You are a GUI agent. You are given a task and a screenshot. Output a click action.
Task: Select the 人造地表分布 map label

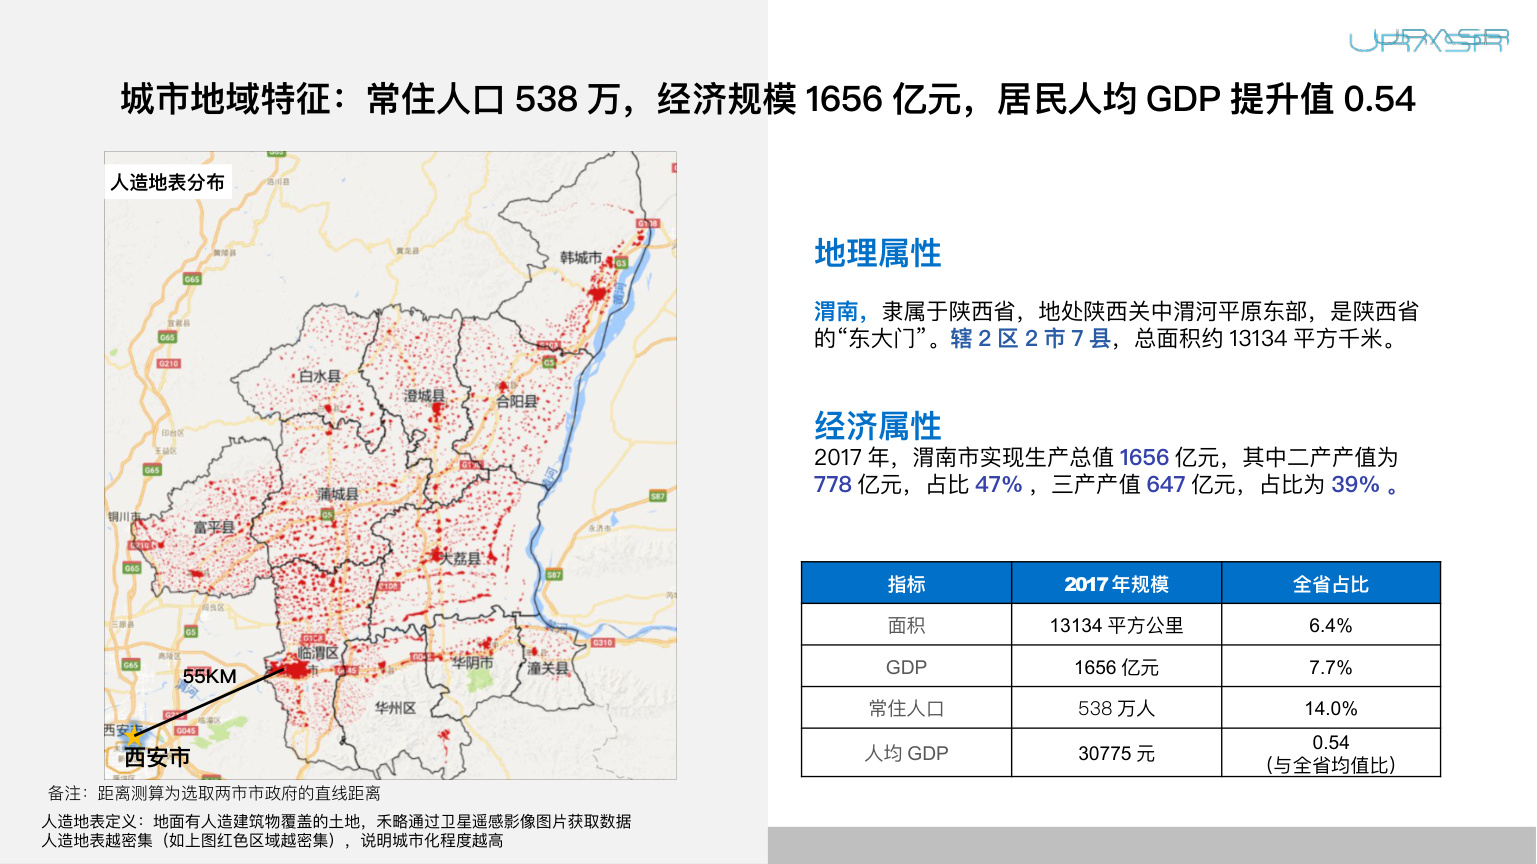click(168, 182)
